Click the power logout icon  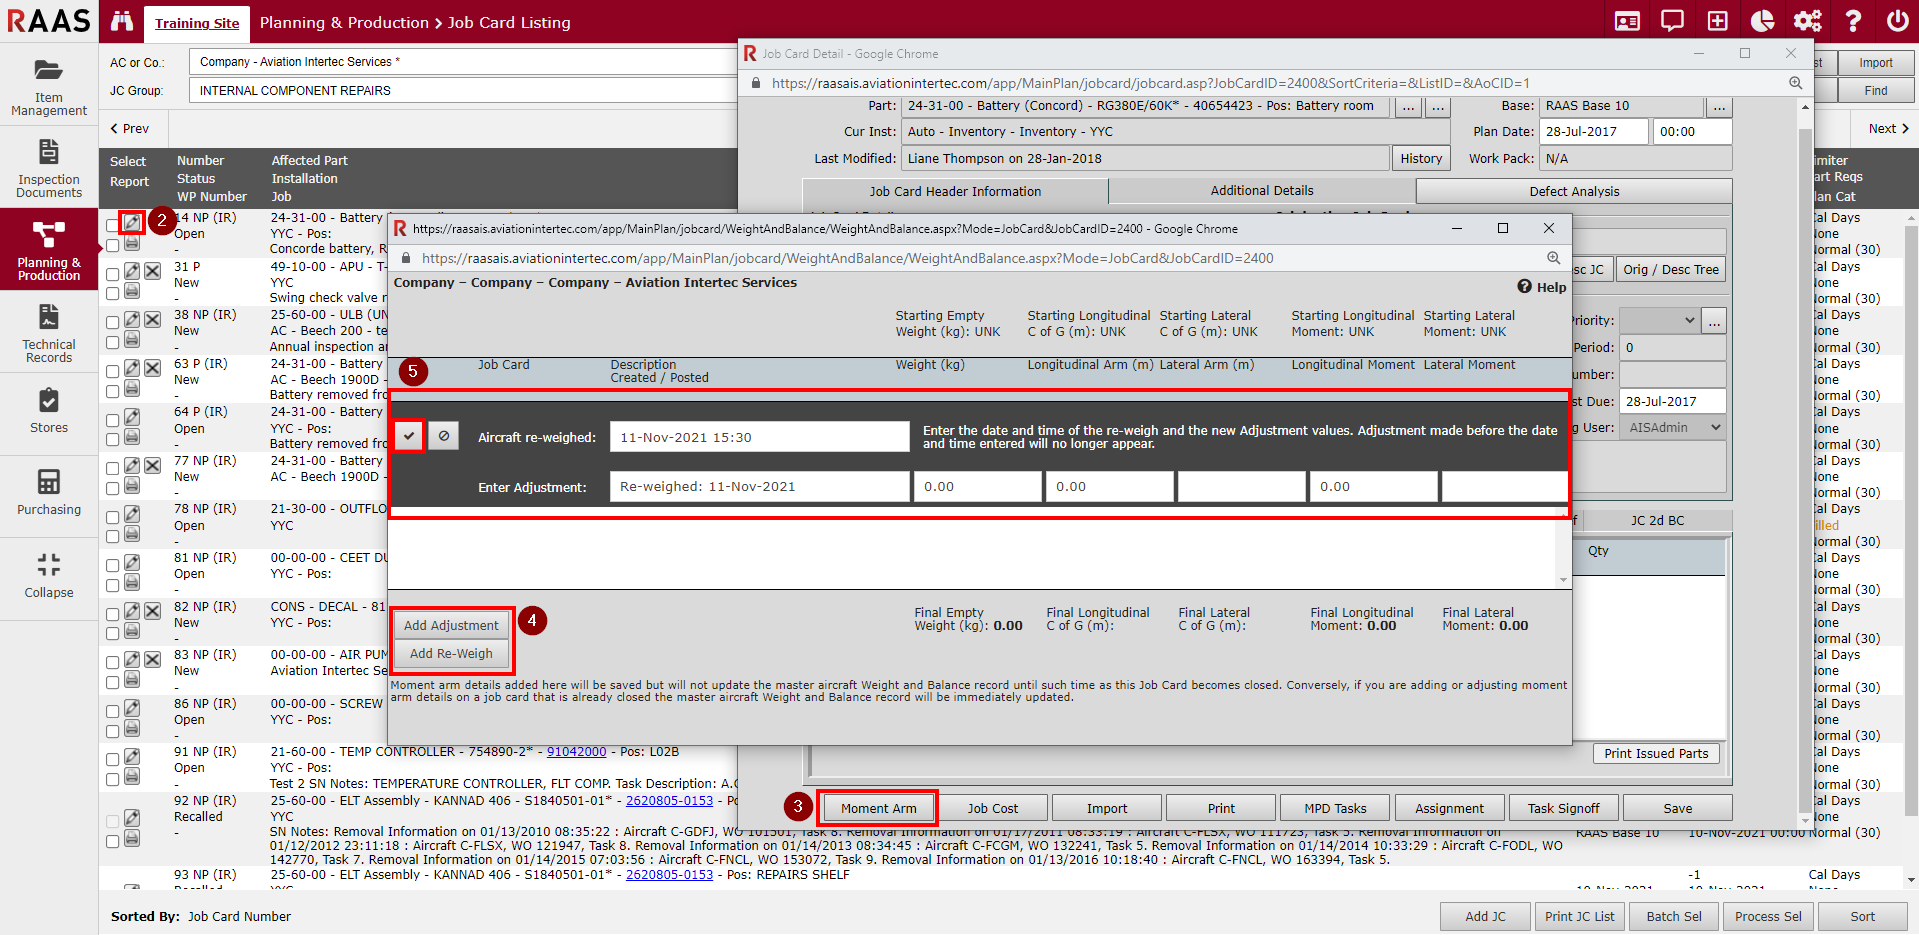[1897, 21]
